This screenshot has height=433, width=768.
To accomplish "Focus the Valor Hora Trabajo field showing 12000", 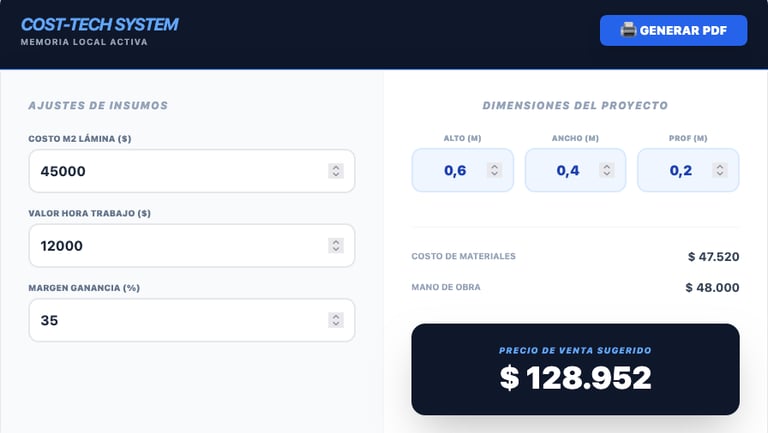I will tap(192, 245).
